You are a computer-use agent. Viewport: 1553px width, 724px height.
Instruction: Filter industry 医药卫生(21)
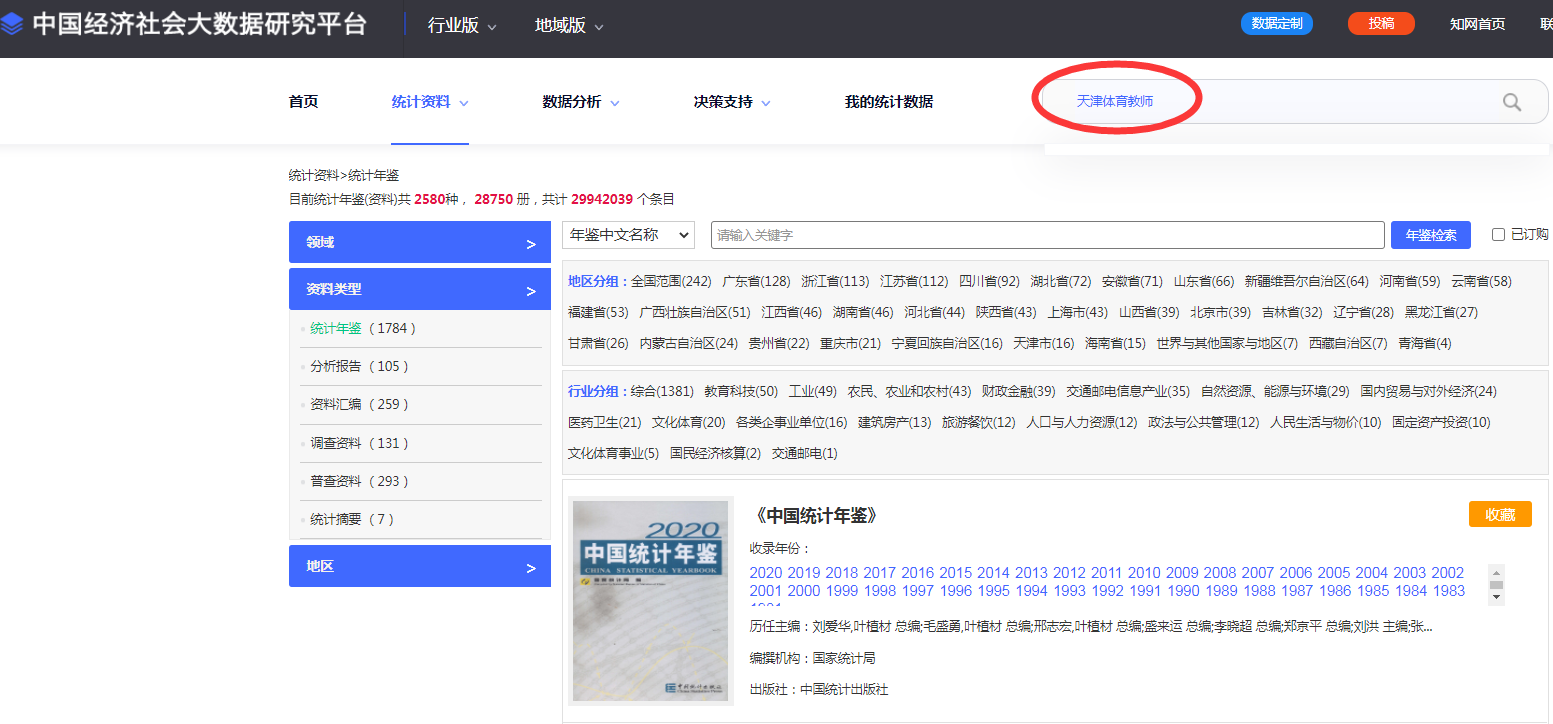605,422
